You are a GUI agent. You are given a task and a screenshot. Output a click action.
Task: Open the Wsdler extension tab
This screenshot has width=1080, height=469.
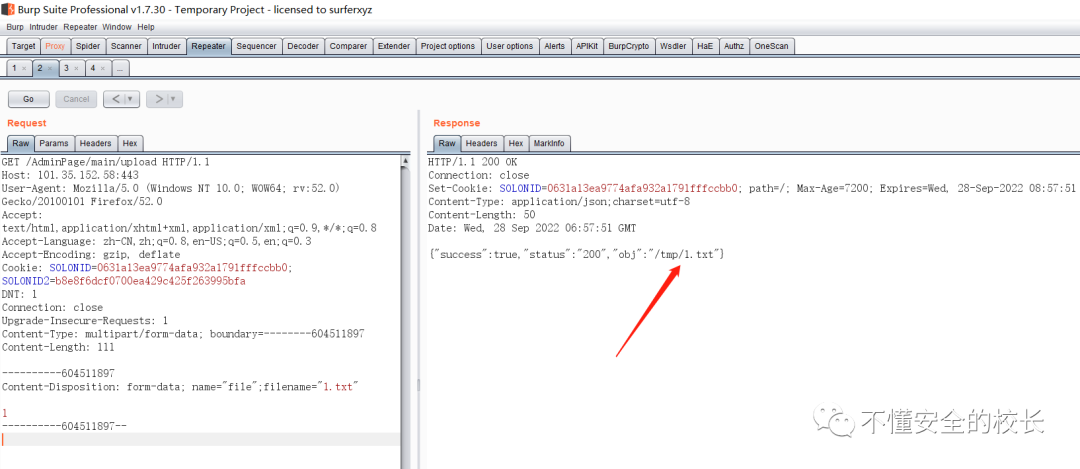(x=673, y=46)
